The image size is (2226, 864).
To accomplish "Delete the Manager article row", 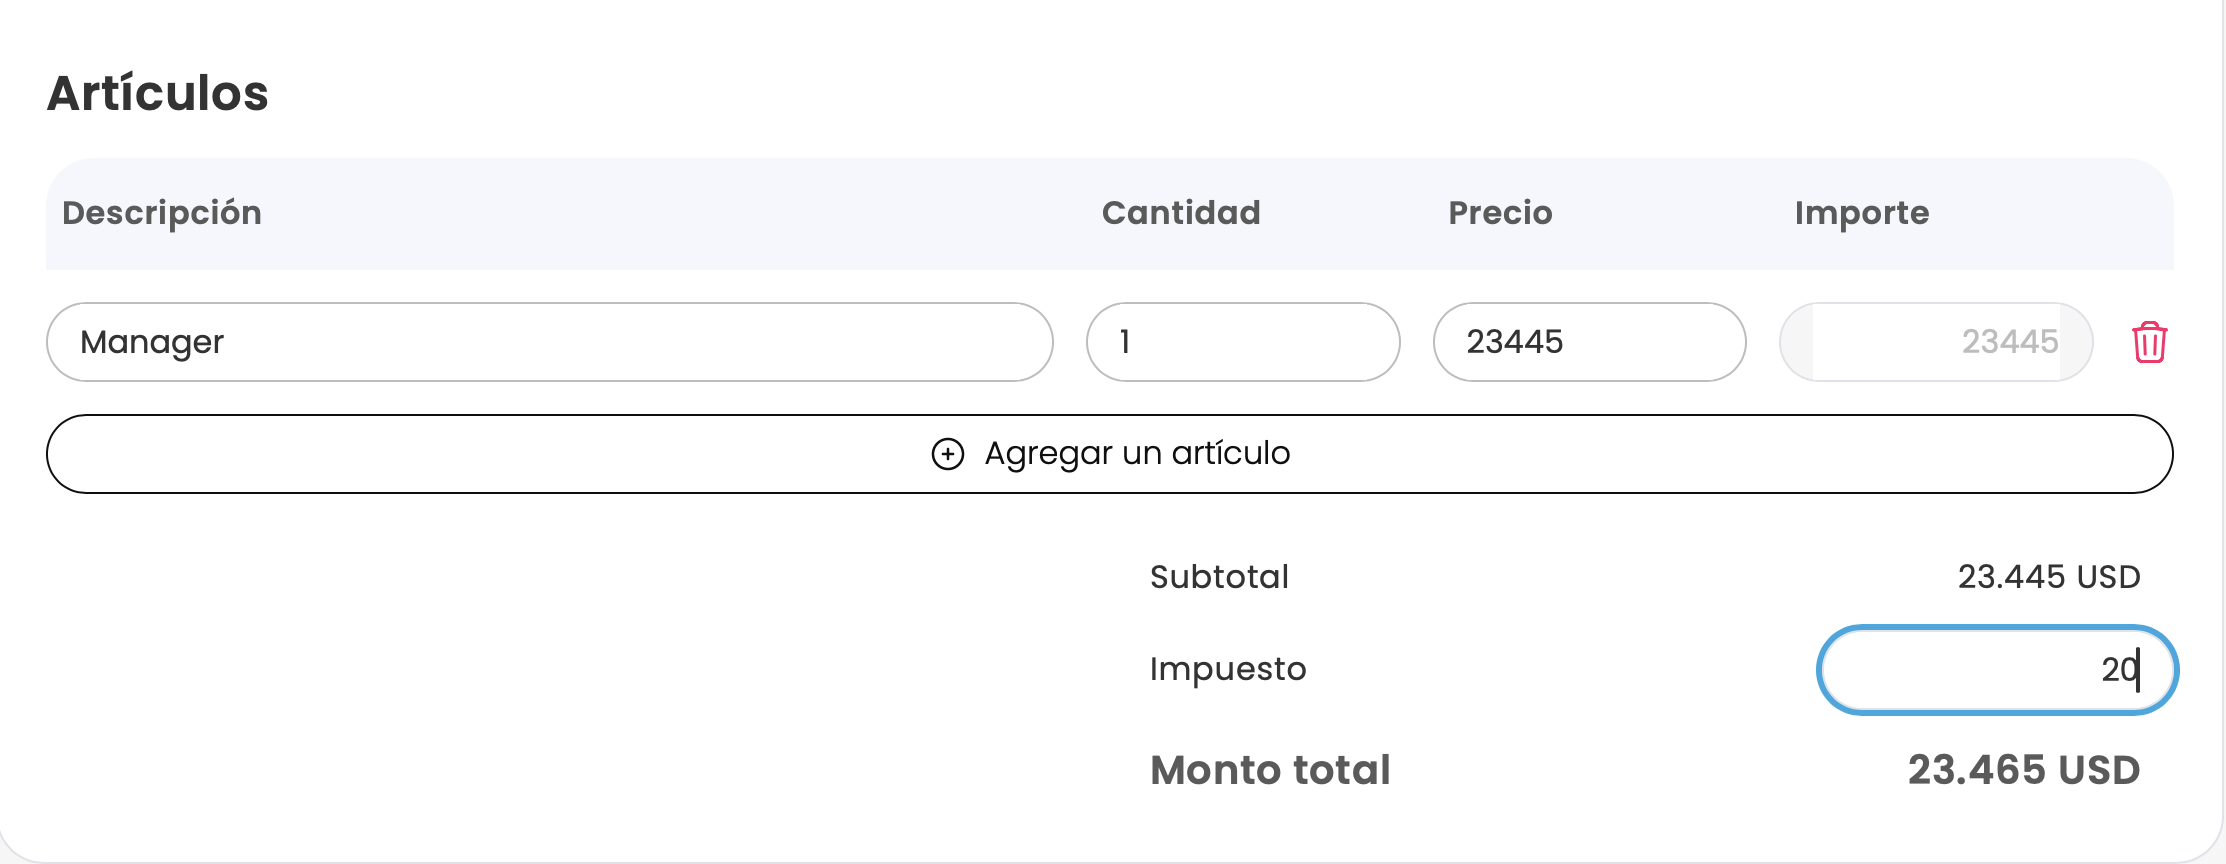I will pyautogui.click(x=2149, y=342).
